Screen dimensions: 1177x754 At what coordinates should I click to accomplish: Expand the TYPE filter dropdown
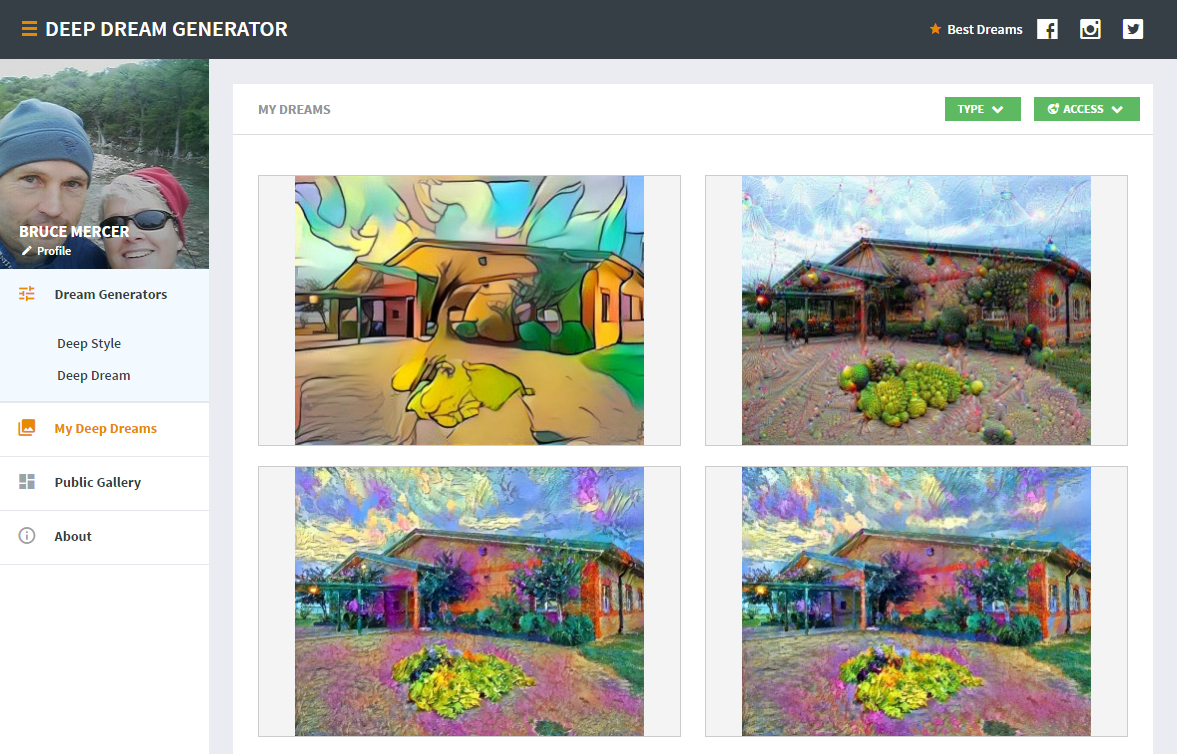tap(983, 109)
